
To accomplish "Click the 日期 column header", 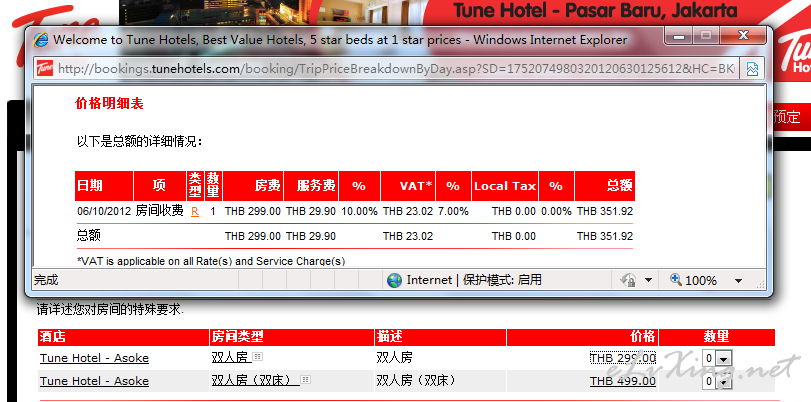I will pyautogui.click(x=104, y=186).
